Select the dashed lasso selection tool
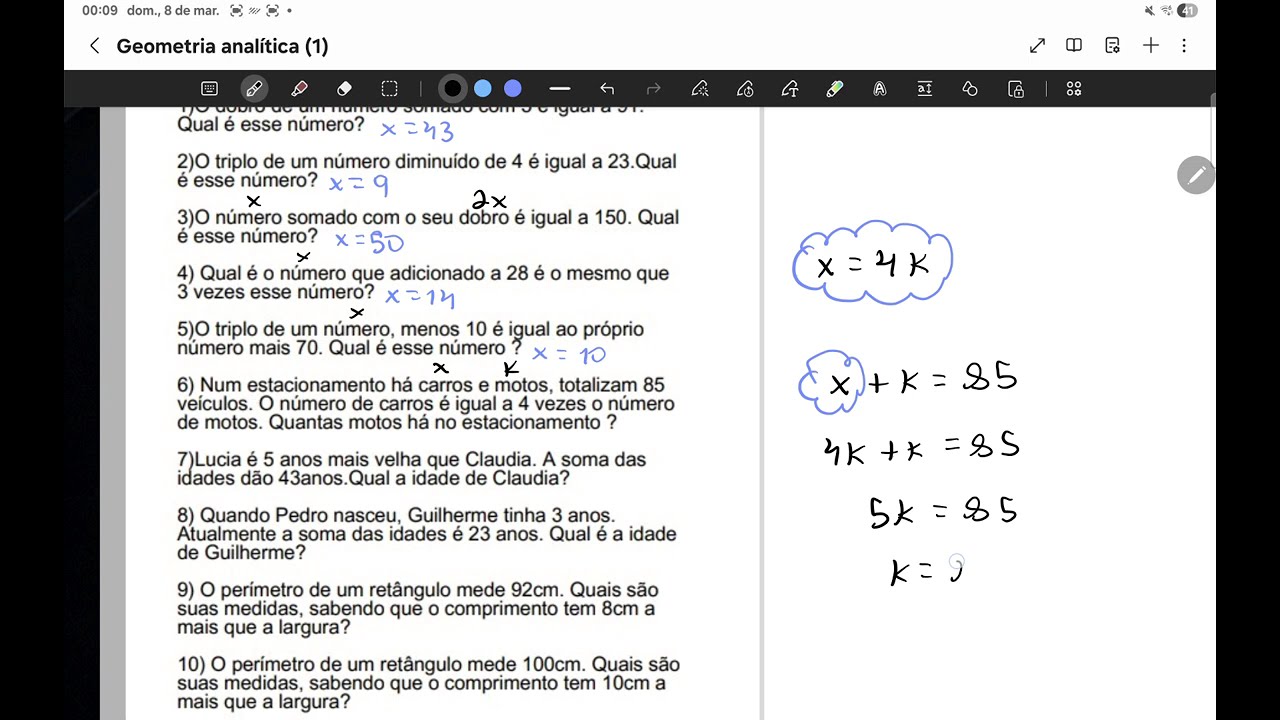1280x720 pixels. point(389,89)
